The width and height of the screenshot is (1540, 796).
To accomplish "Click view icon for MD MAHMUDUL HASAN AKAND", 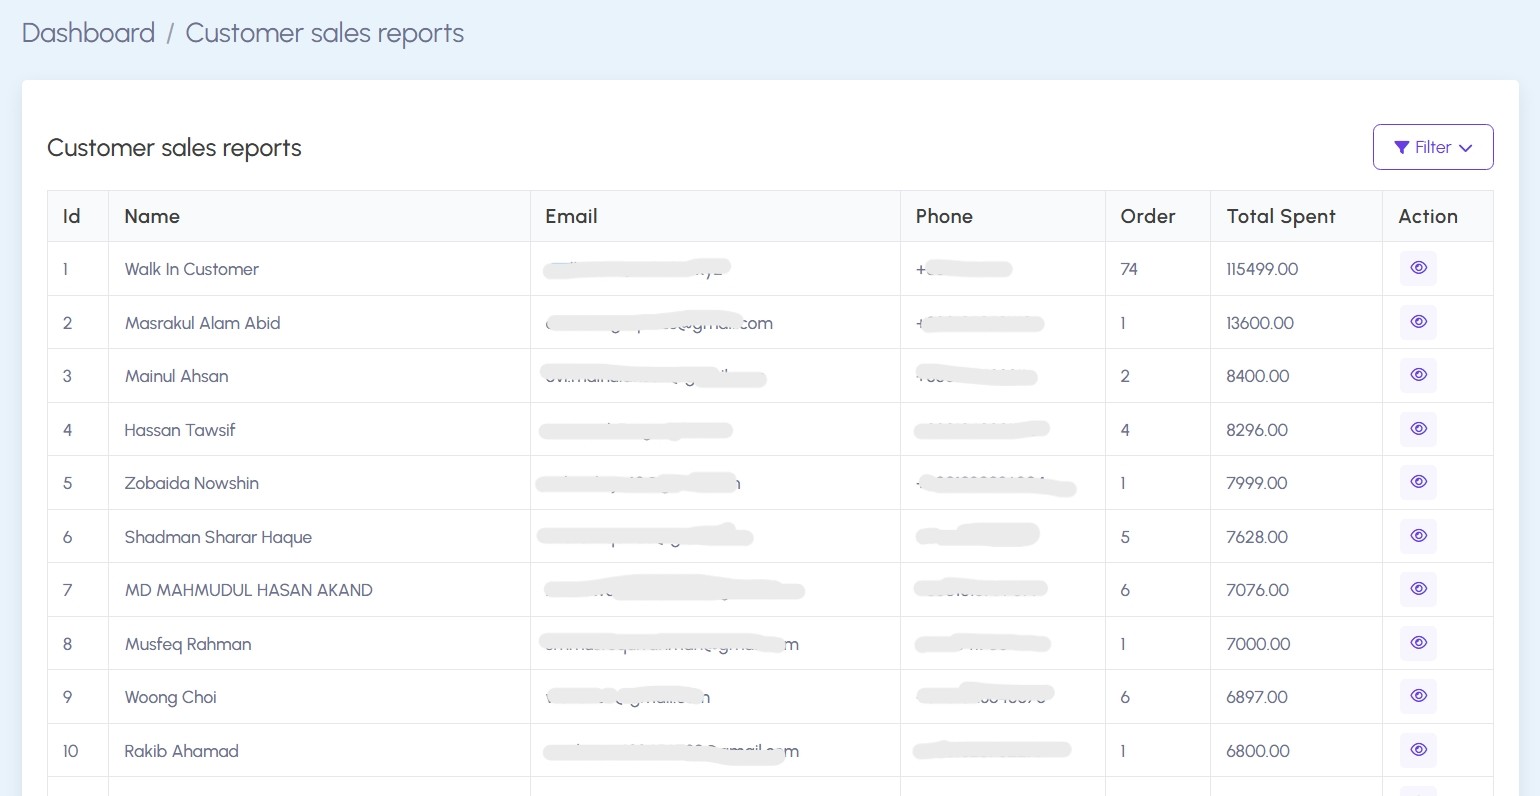I will [x=1418, y=589].
